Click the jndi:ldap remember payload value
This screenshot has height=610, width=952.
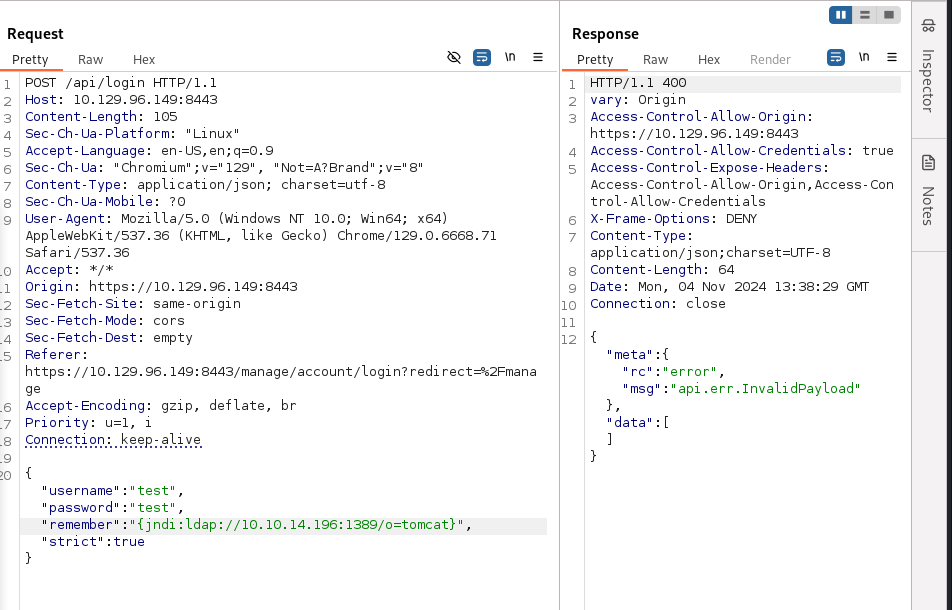pyautogui.click(x=296, y=524)
